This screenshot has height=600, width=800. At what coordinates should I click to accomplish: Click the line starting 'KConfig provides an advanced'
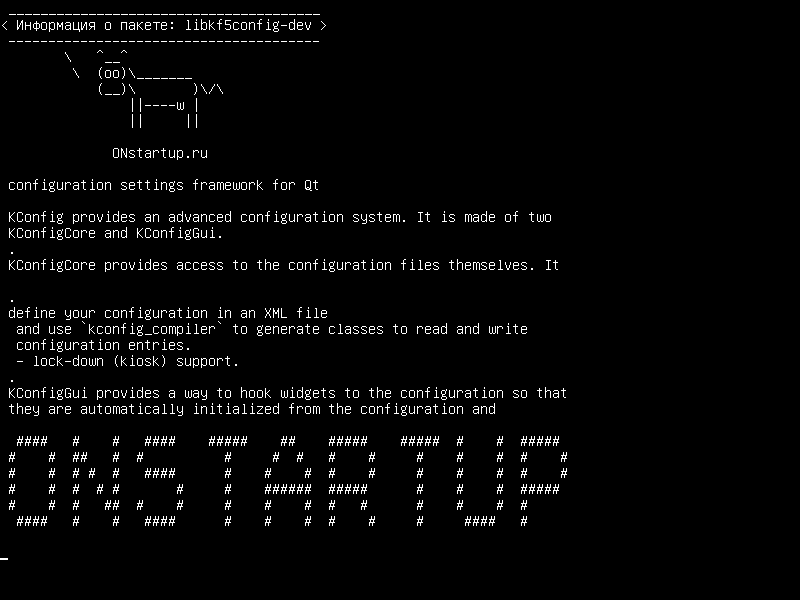[280, 217]
